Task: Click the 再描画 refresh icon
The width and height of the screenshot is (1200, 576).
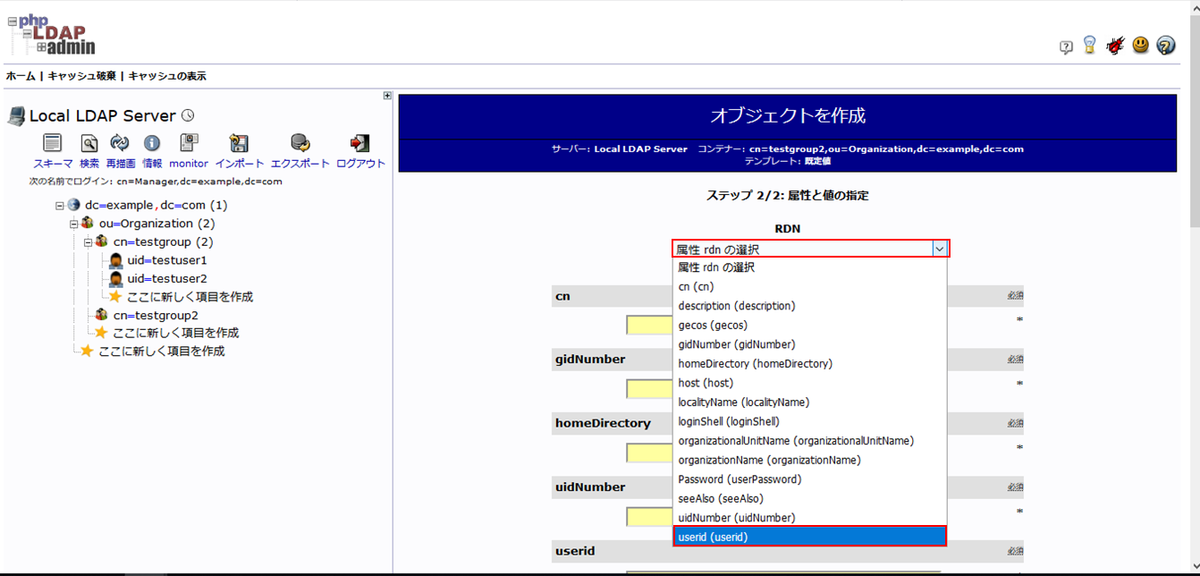Action: [120, 143]
